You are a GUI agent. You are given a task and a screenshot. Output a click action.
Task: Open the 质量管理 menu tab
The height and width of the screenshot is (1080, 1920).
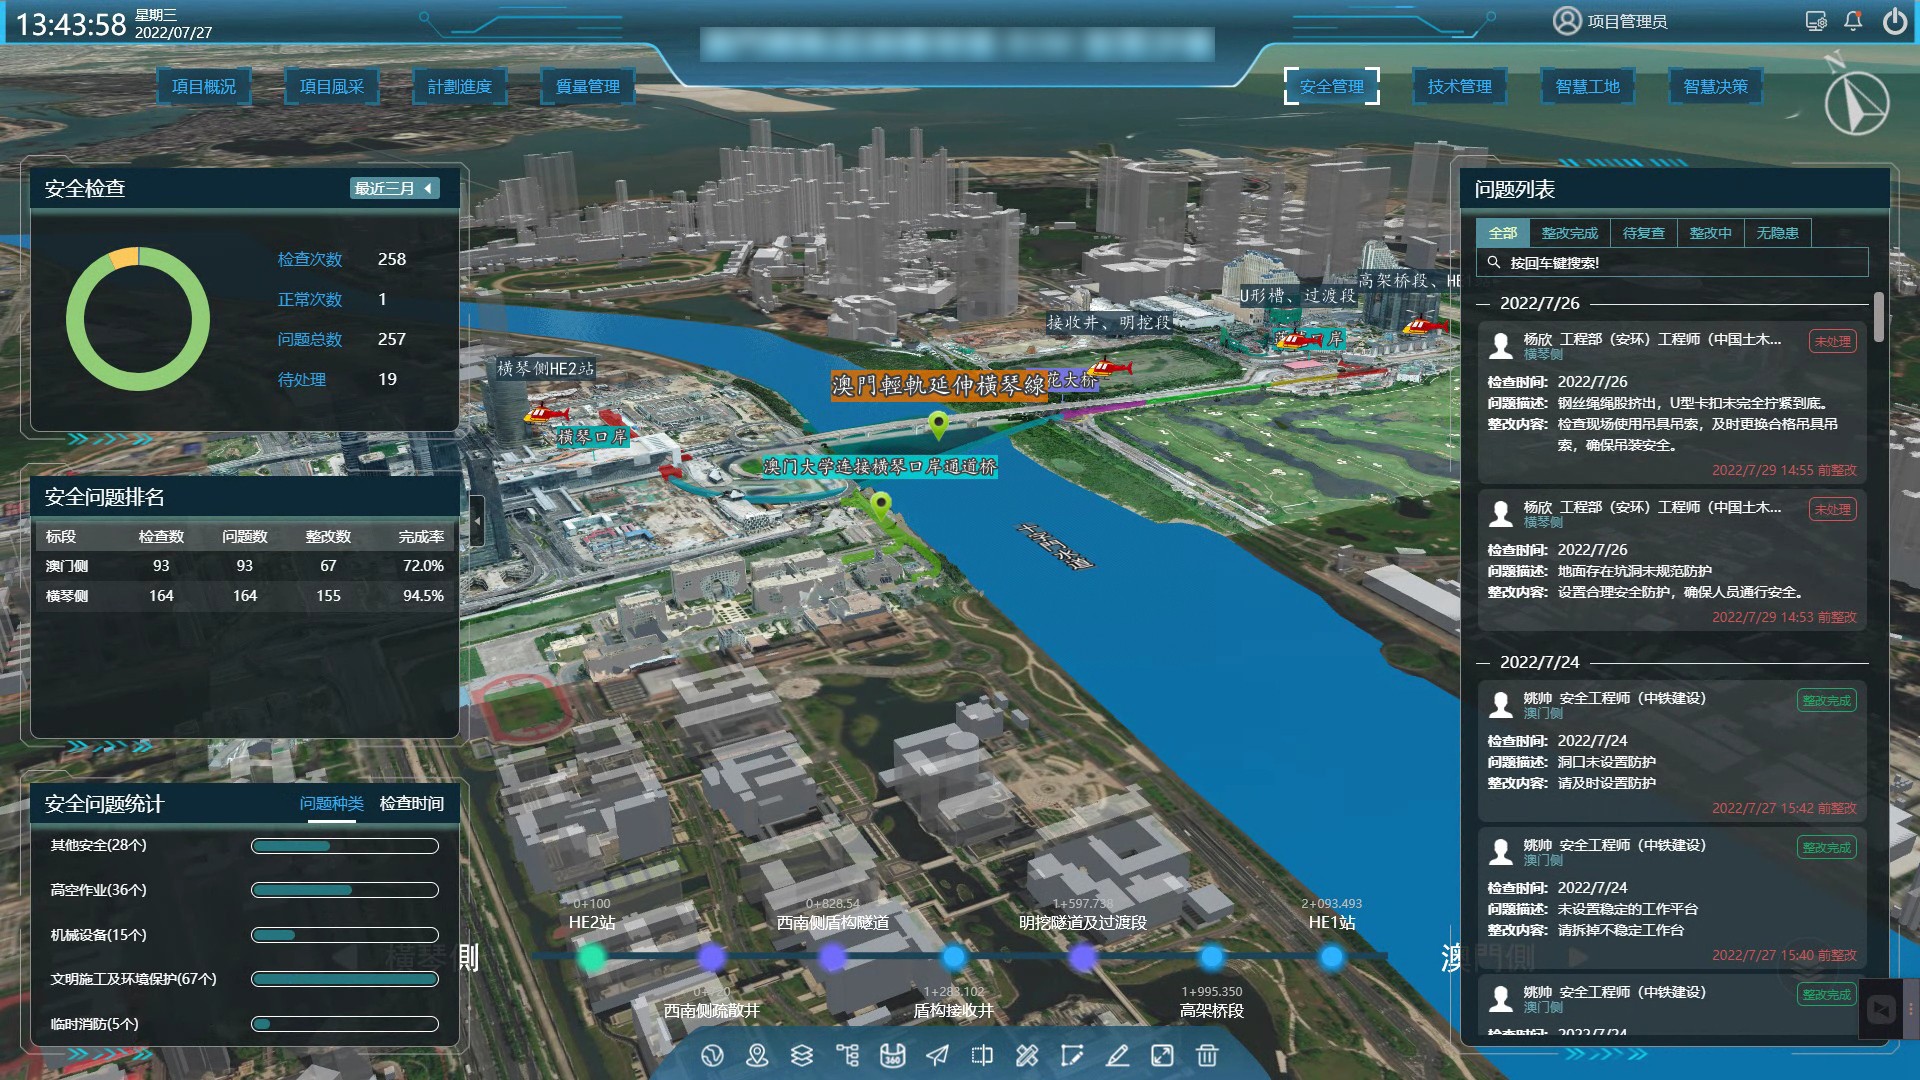588,87
